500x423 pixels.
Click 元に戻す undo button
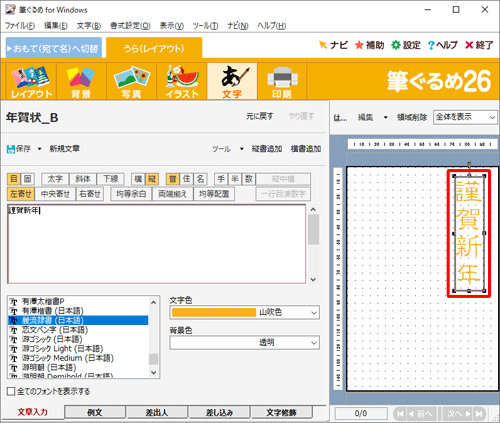tap(260, 116)
